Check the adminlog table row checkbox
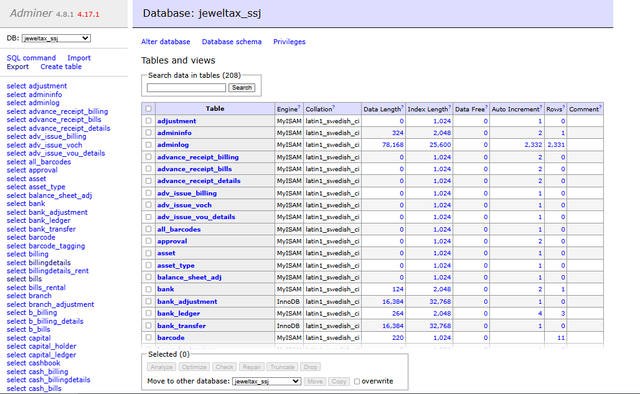The width and height of the screenshot is (640, 394). [148, 145]
